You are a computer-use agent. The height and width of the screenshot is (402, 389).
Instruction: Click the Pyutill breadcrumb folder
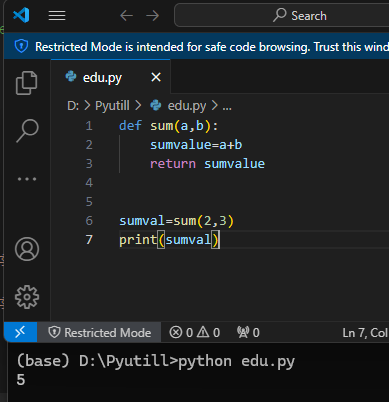pos(112,106)
